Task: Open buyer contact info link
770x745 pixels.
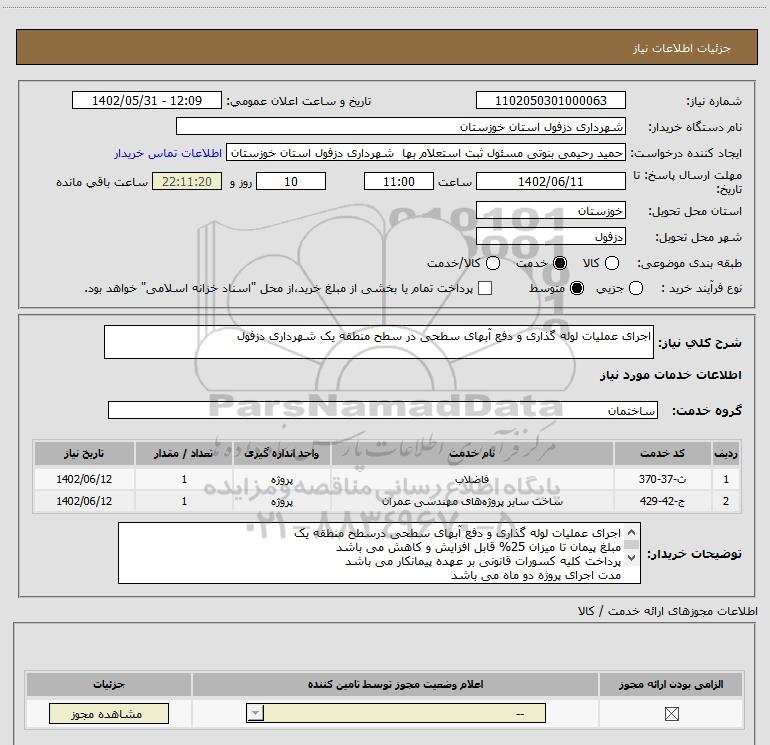Action: point(168,153)
